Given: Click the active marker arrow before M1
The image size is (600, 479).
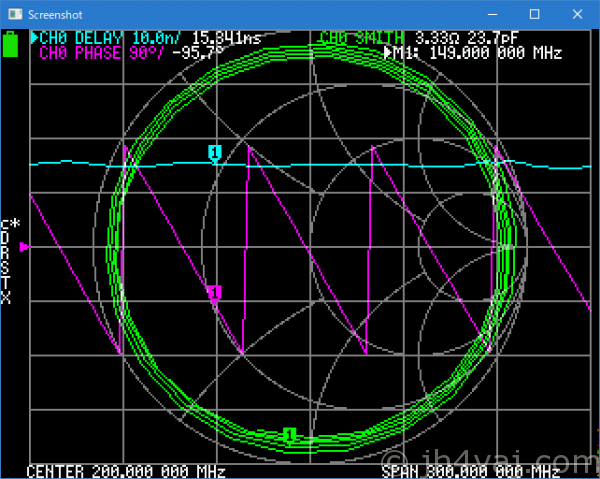Looking at the screenshot, I should point(389,53).
